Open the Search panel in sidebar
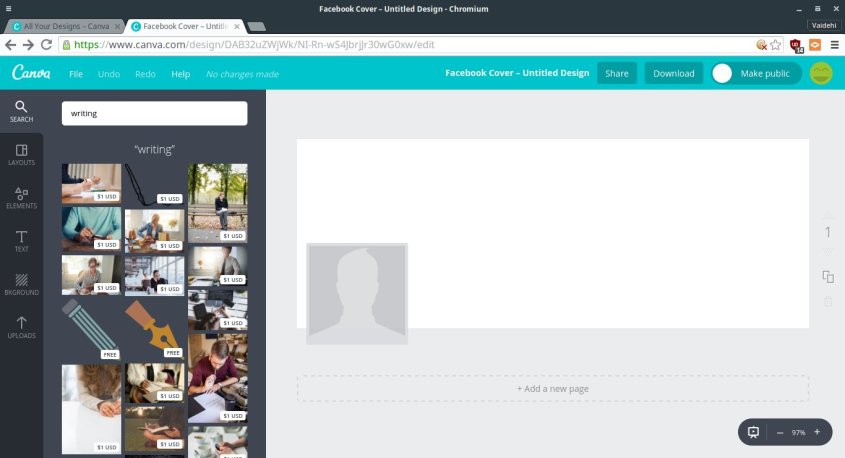Image resolution: width=845 pixels, height=458 pixels. click(x=21, y=111)
